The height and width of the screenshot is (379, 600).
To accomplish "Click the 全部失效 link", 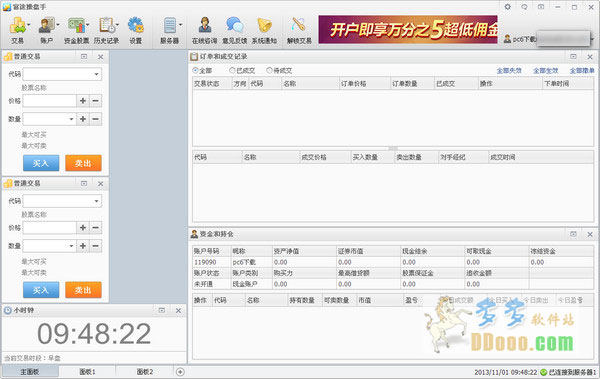I will point(509,71).
